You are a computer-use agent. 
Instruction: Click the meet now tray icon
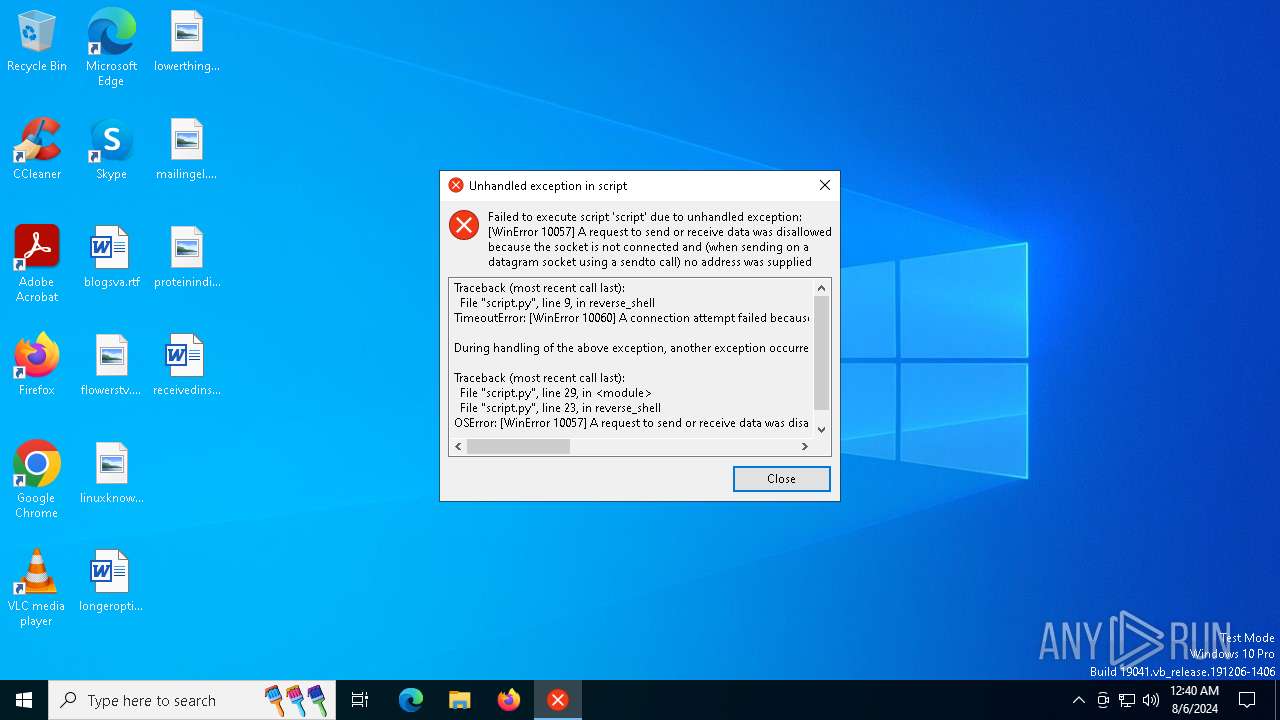pyautogui.click(x=1103, y=700)
